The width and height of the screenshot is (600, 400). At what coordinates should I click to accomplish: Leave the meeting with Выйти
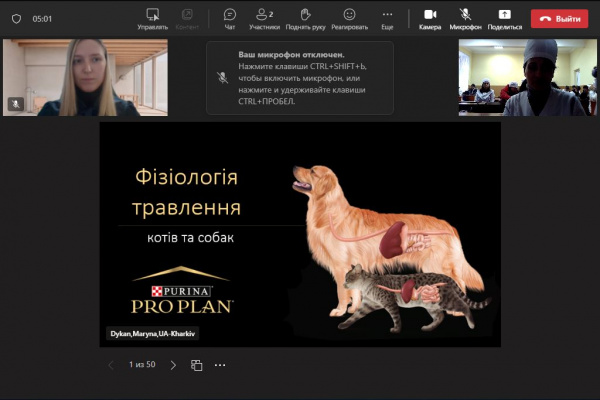559,19
